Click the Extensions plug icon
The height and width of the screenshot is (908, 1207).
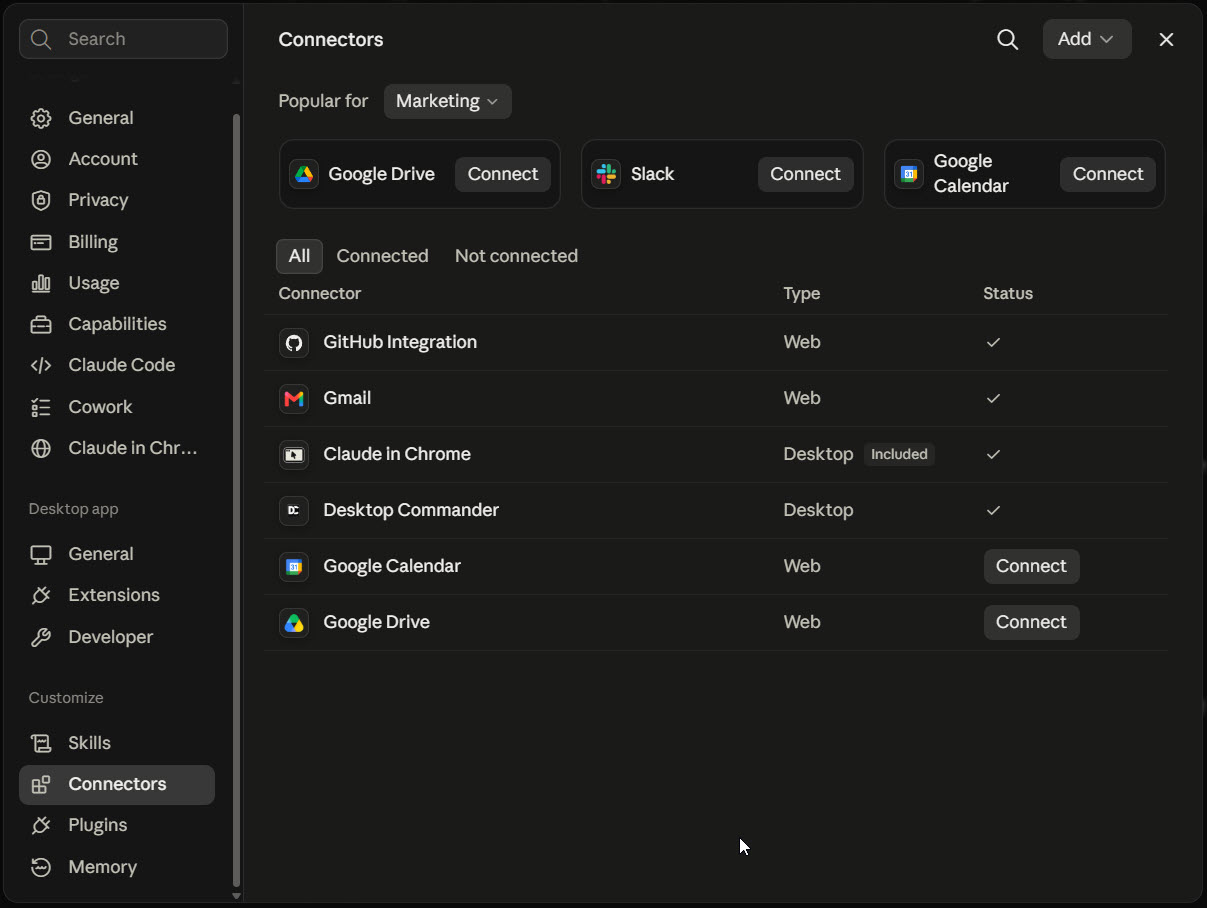coord(41,595)
